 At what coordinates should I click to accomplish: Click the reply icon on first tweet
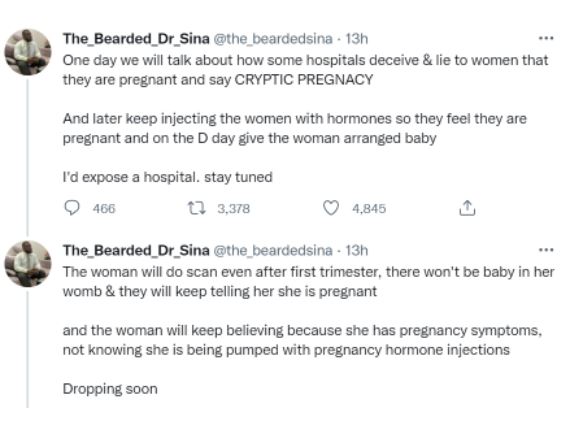click(x=72, y=208)
